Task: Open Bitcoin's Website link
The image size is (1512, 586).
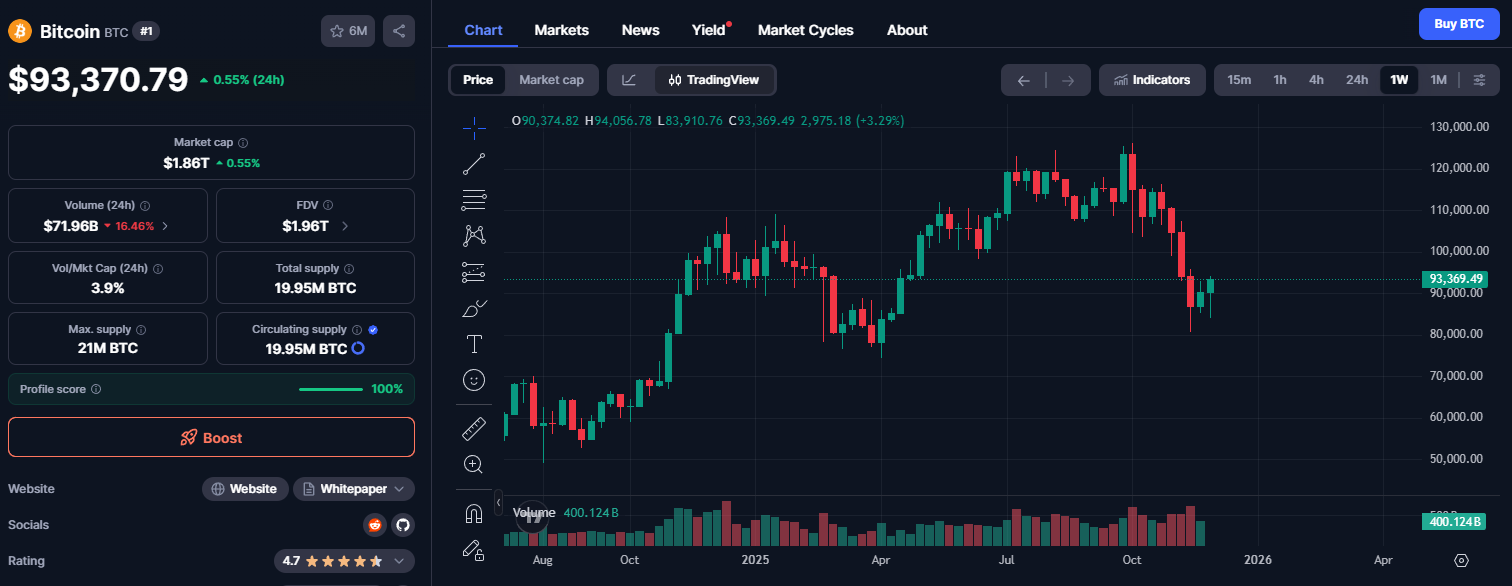Action: pos(245,488)
